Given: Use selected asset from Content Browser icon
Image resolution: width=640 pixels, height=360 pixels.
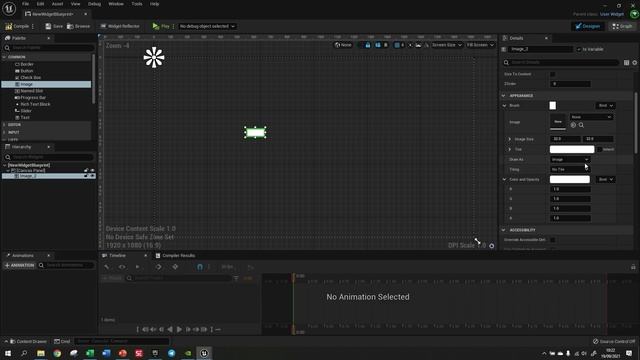Looking at the screenshot, I should pos(573,125).
